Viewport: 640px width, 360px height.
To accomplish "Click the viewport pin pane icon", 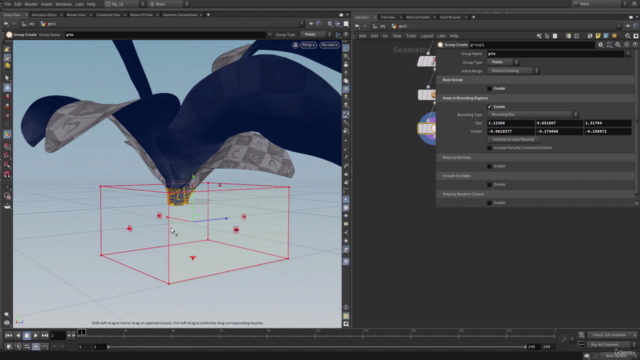I will tap(311, 24).
